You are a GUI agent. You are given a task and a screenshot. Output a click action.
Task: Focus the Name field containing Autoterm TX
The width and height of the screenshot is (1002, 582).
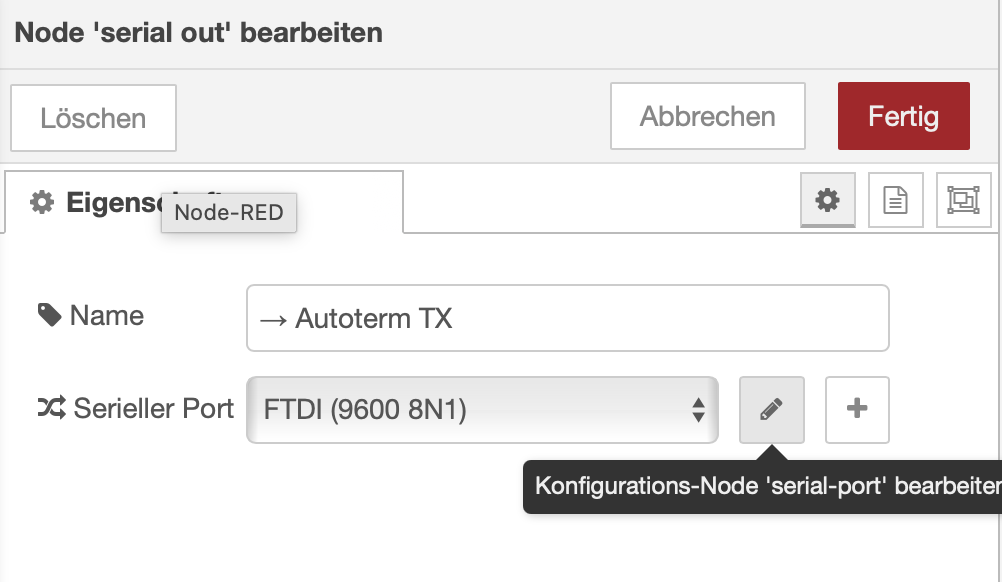[x=567, y=319]
